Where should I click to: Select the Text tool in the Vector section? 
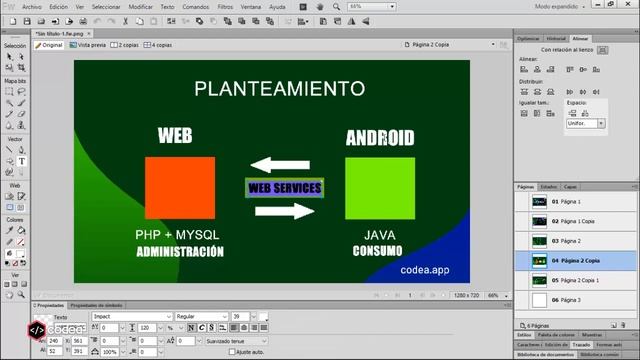[x=22, y=161]
